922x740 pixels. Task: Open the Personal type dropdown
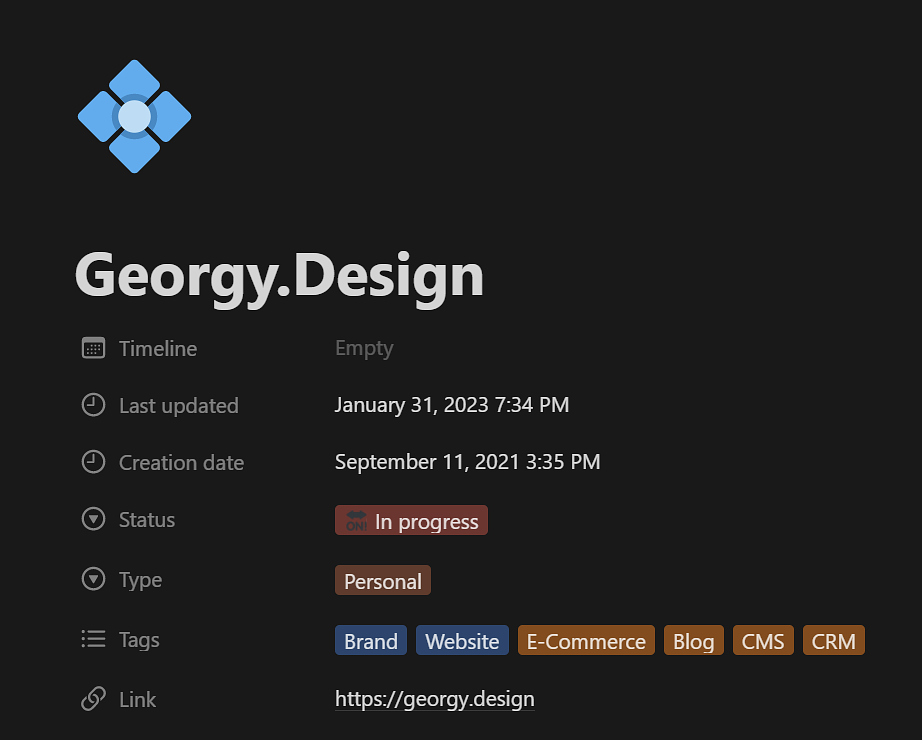click(x=382, y=581)
